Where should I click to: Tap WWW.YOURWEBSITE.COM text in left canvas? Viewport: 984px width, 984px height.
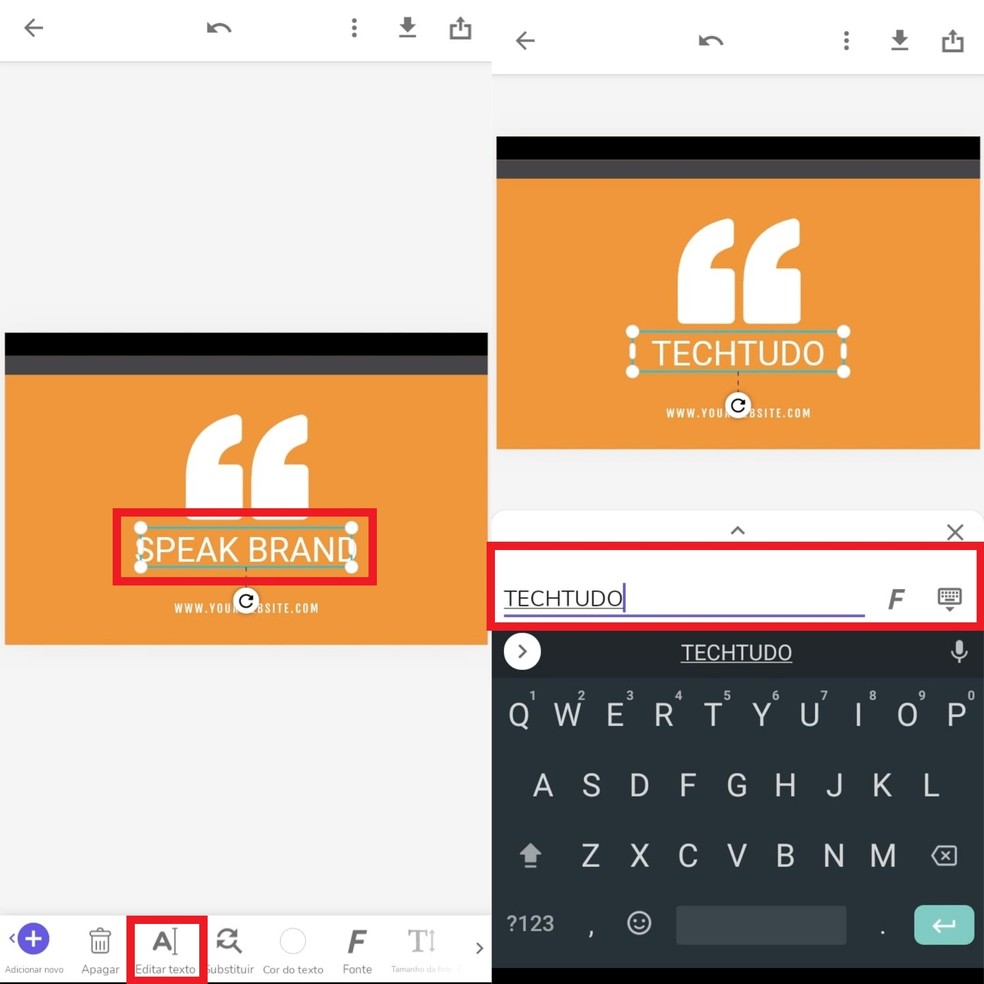tap(246, 608)
